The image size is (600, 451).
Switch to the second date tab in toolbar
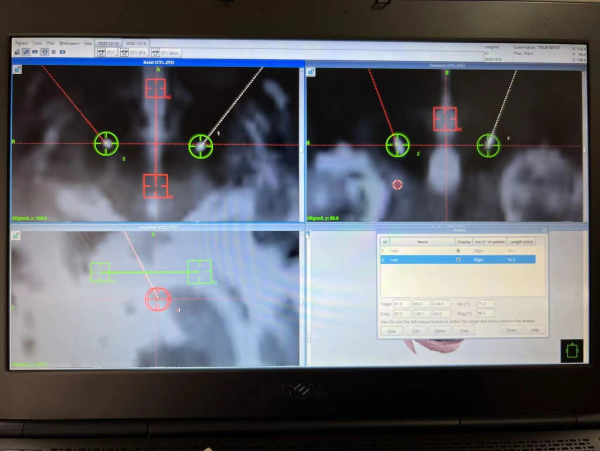pyautogui.click(x=134, y=43)
